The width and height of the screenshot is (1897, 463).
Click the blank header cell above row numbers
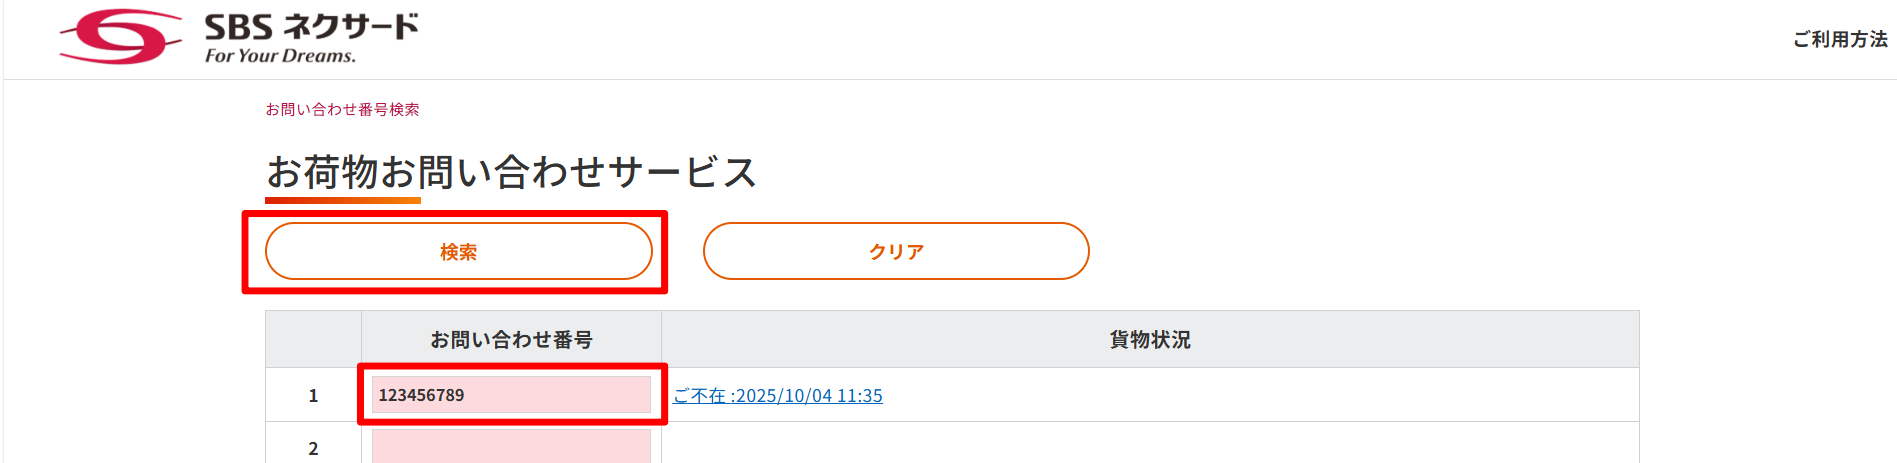[313, 340]
